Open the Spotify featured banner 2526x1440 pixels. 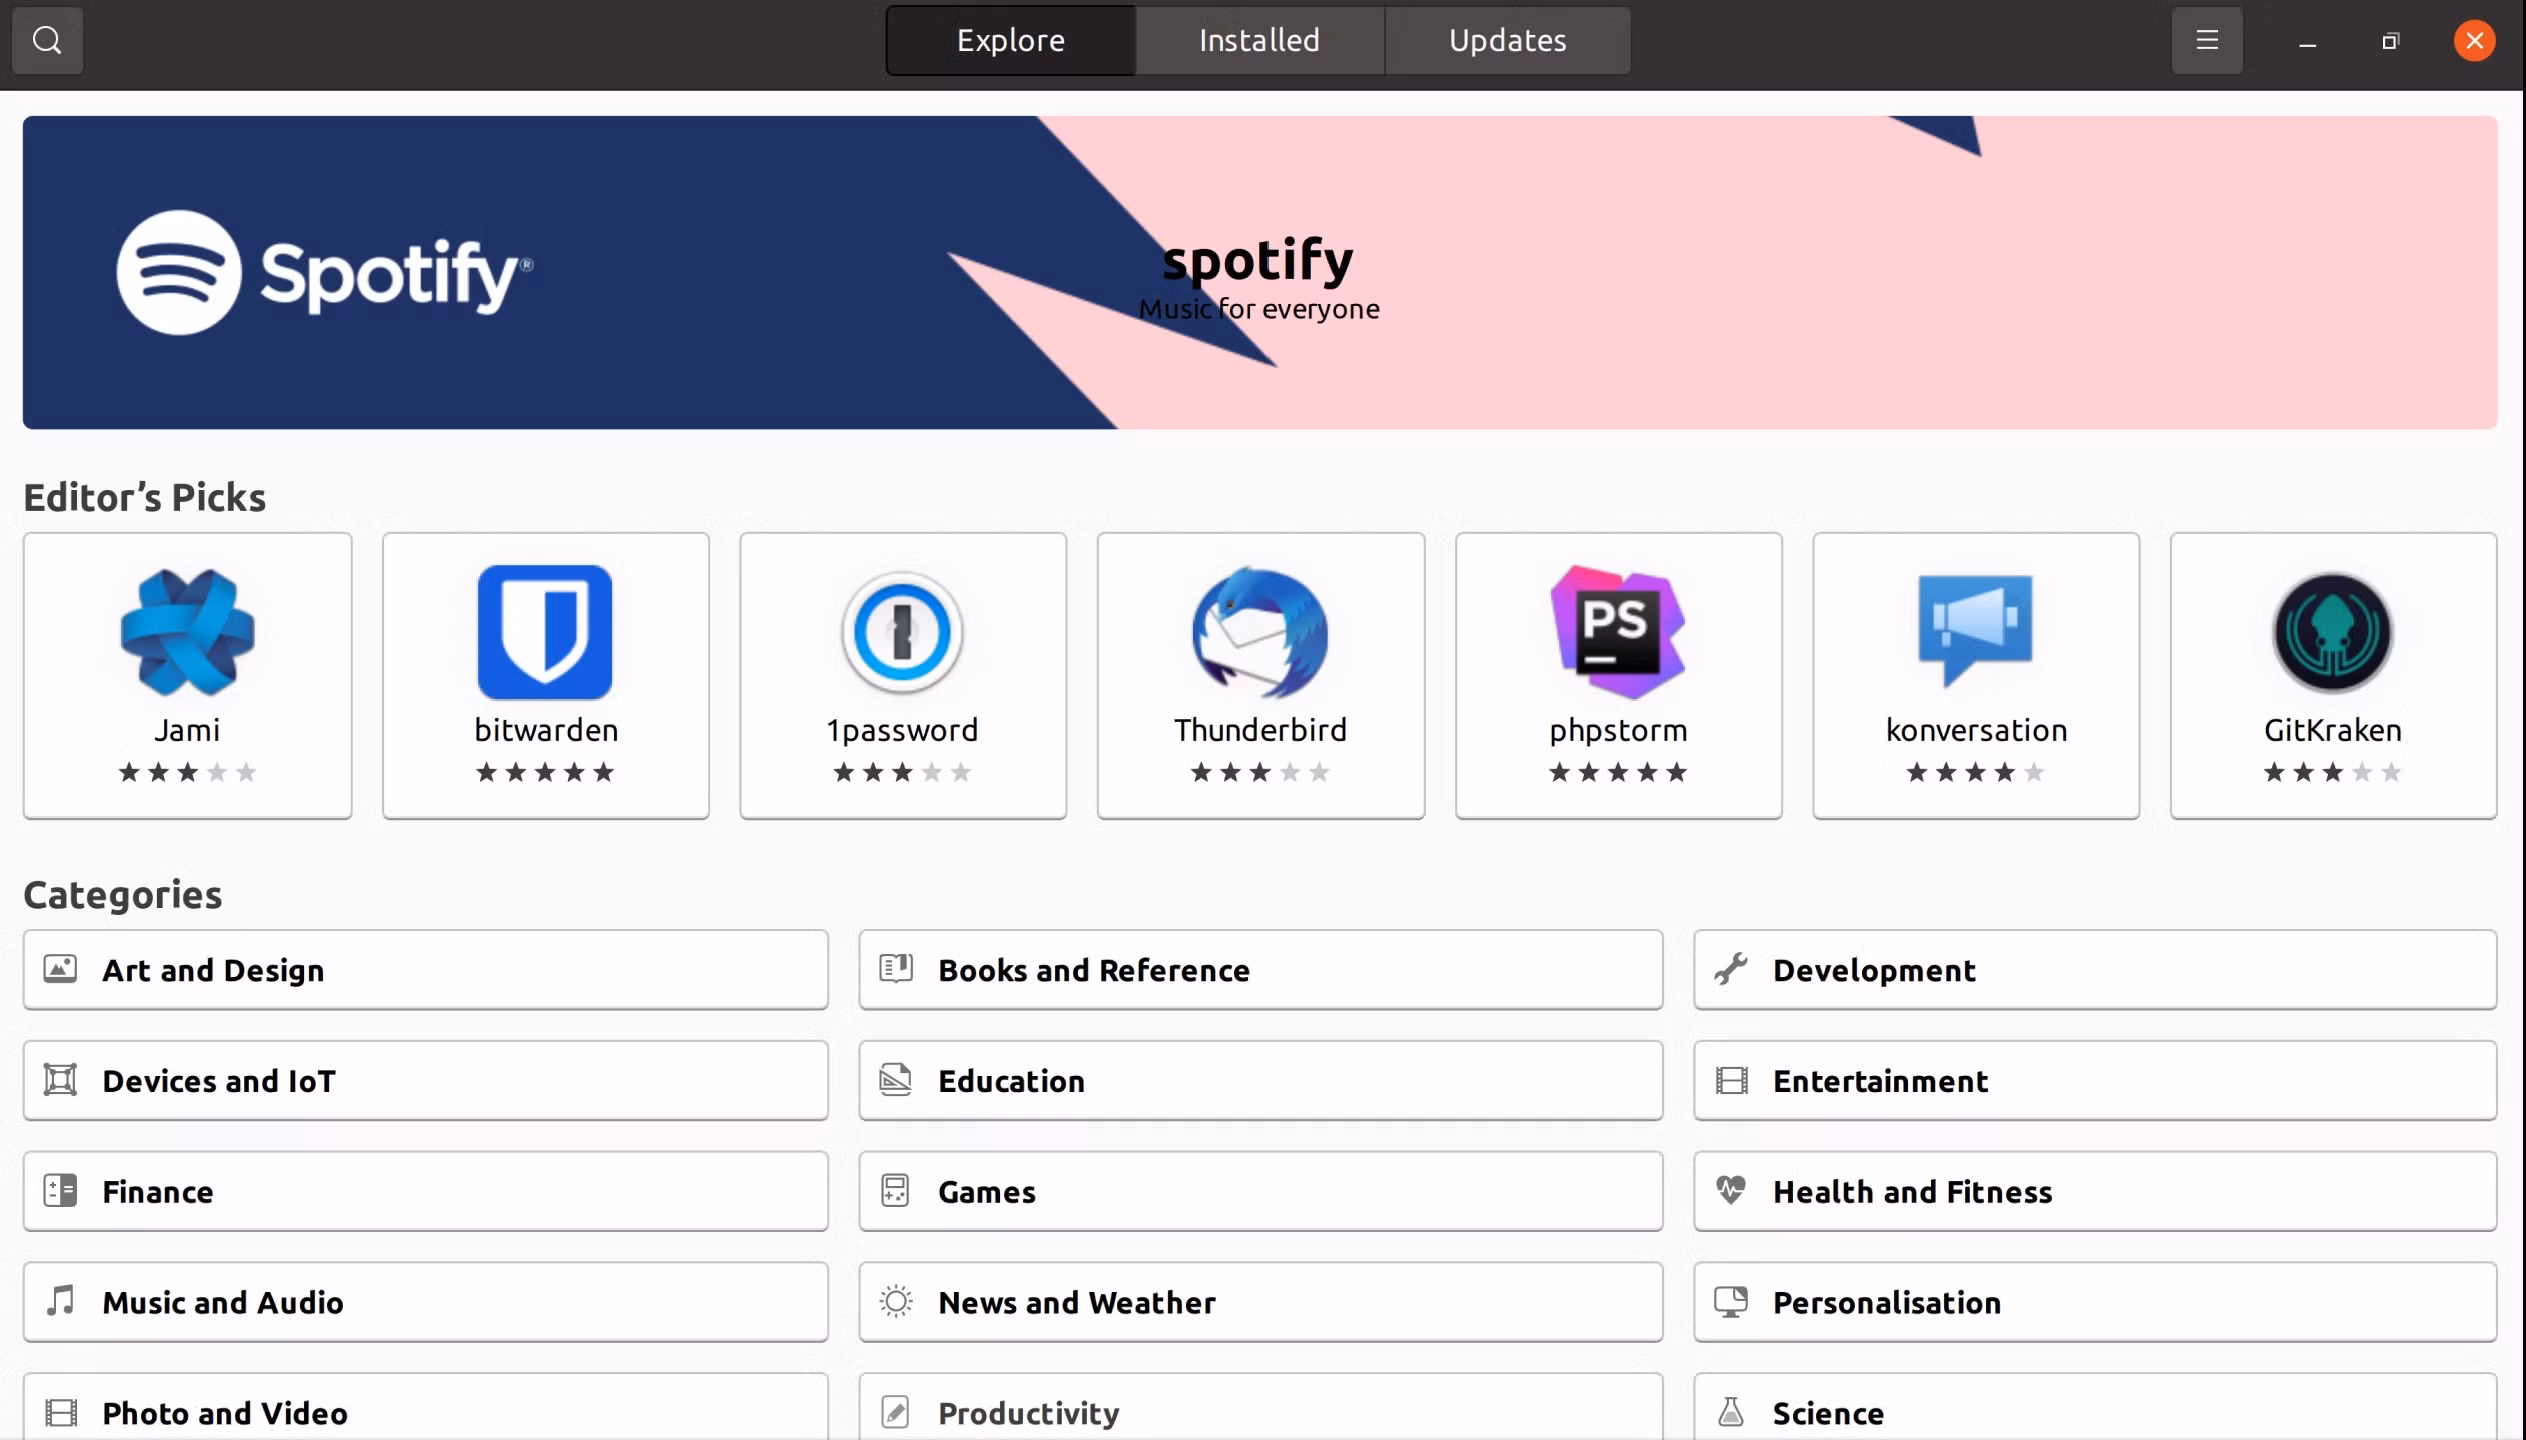pyautogui.click(x=1260, y=272)
